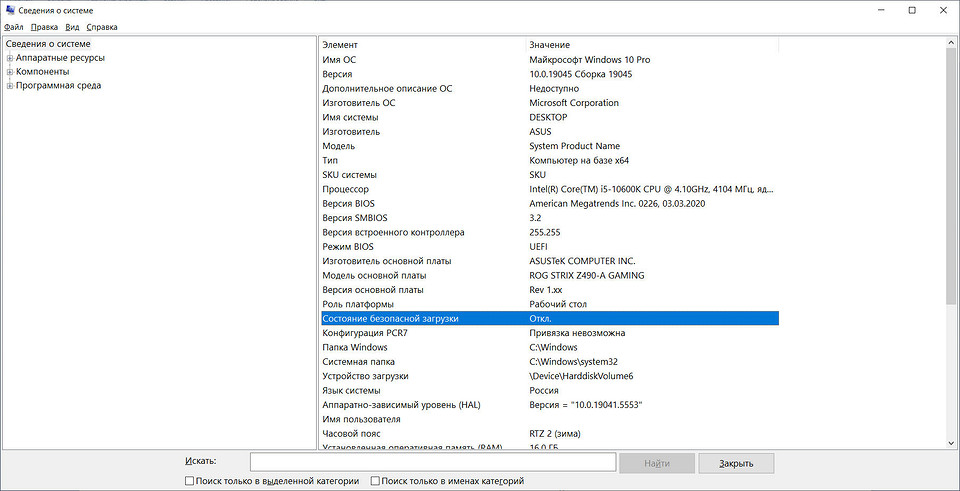960x491 pixels.
Task: Expand the Программная среда tree node
Action: 10,86
